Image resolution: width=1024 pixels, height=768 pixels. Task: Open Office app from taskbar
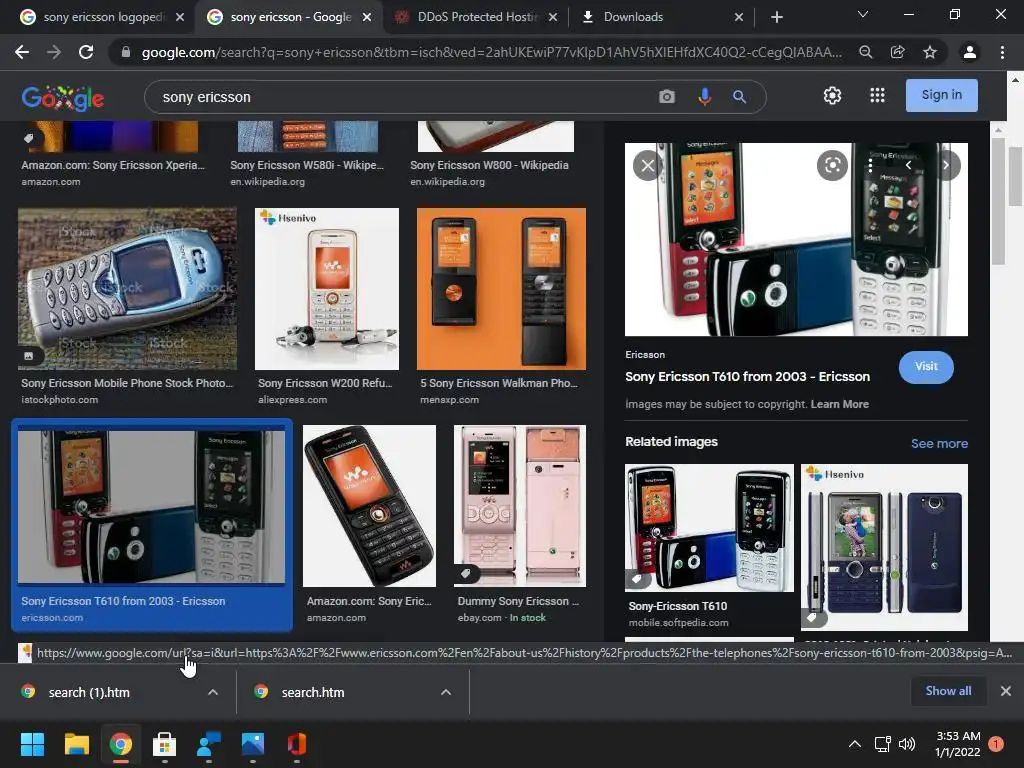pyautogui.click(x=296, y=744)
